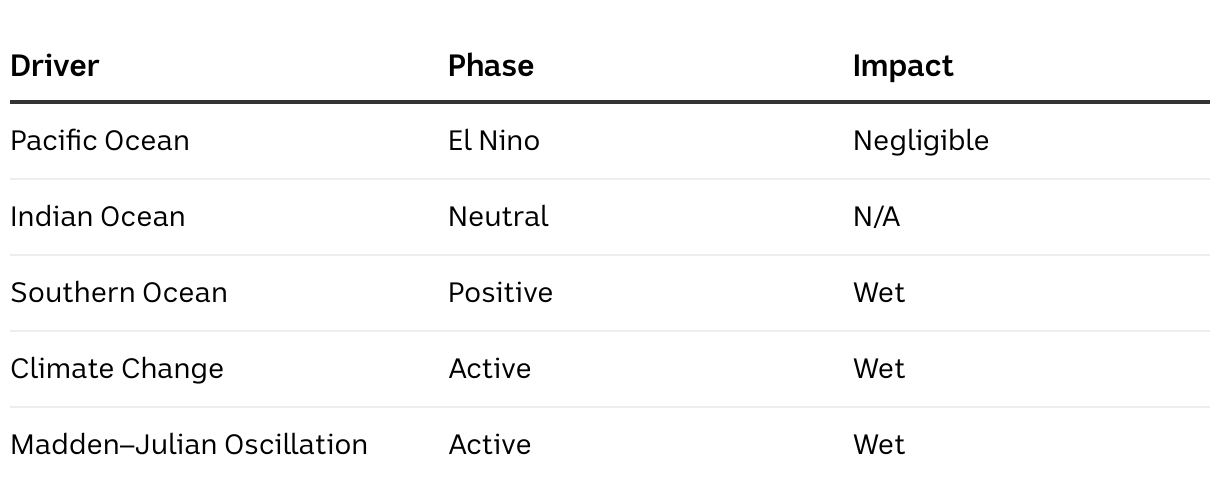Select the Pacific Ocean row label

click(x=99, y=141)
